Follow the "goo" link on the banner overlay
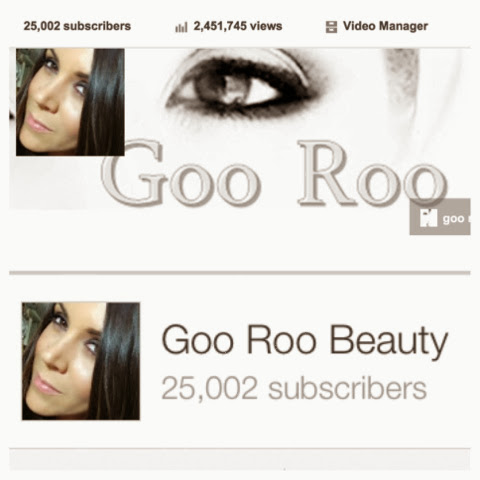Viewport: 480px width, 480px height. tap(454, 219)
